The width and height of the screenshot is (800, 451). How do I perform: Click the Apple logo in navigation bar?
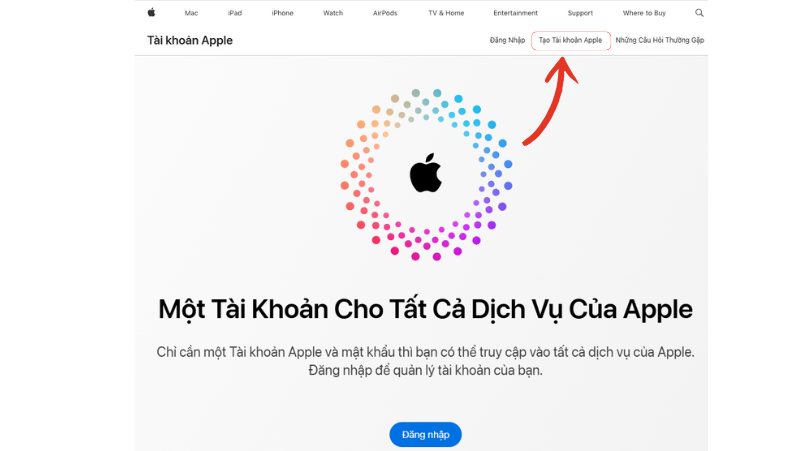point(152,13)
